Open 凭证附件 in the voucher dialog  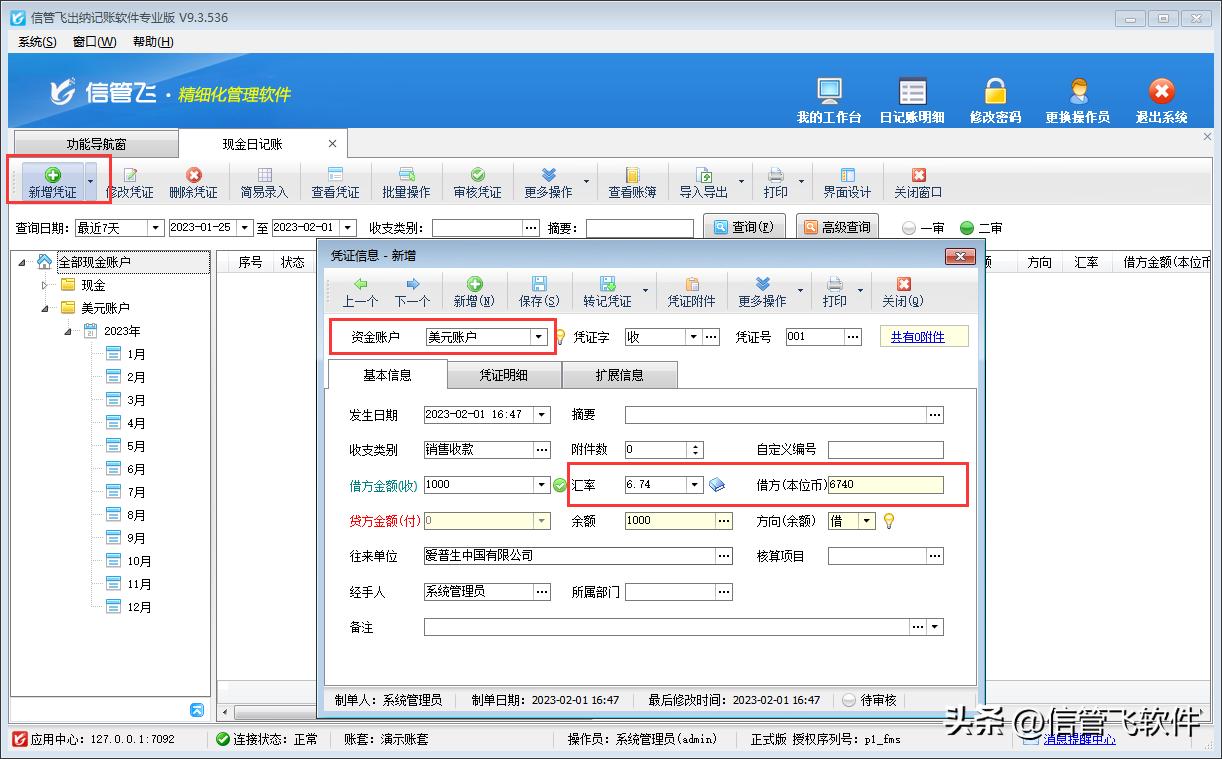pos(690,289)
